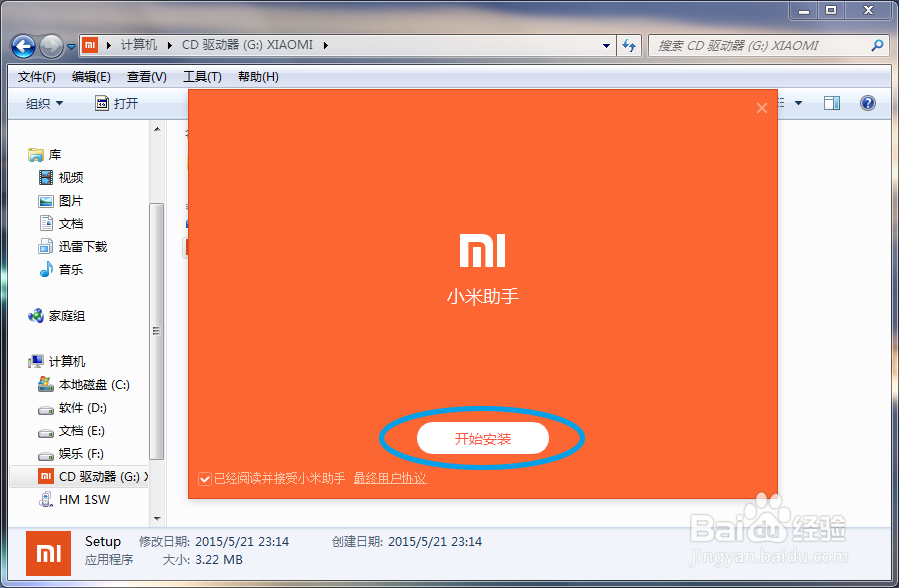Select 计算机 in navigation pane
Viewport: 899px width, 588px height.
67,362
